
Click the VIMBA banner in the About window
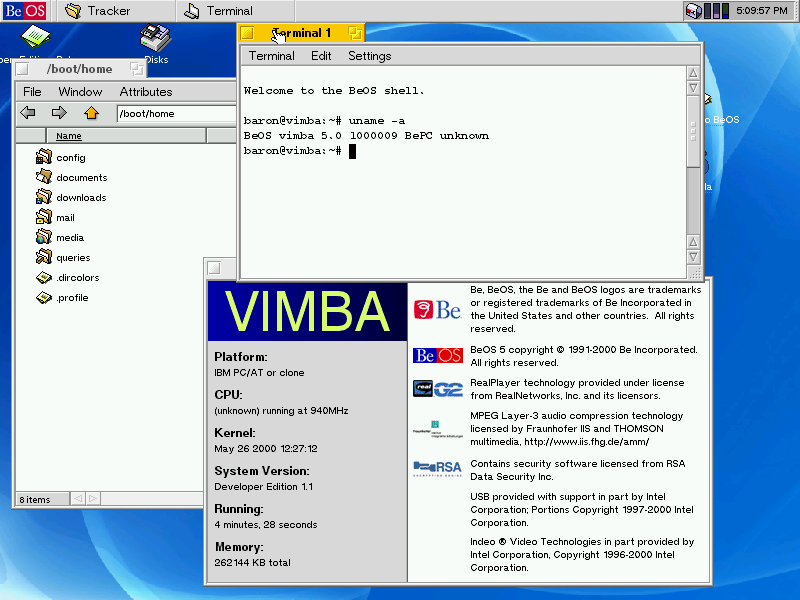(307, 311)
